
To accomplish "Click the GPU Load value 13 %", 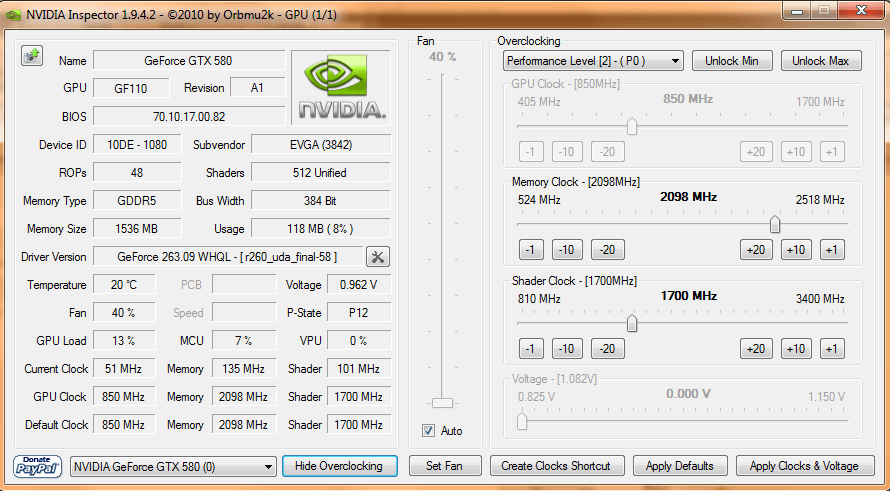I will (124, 341).
